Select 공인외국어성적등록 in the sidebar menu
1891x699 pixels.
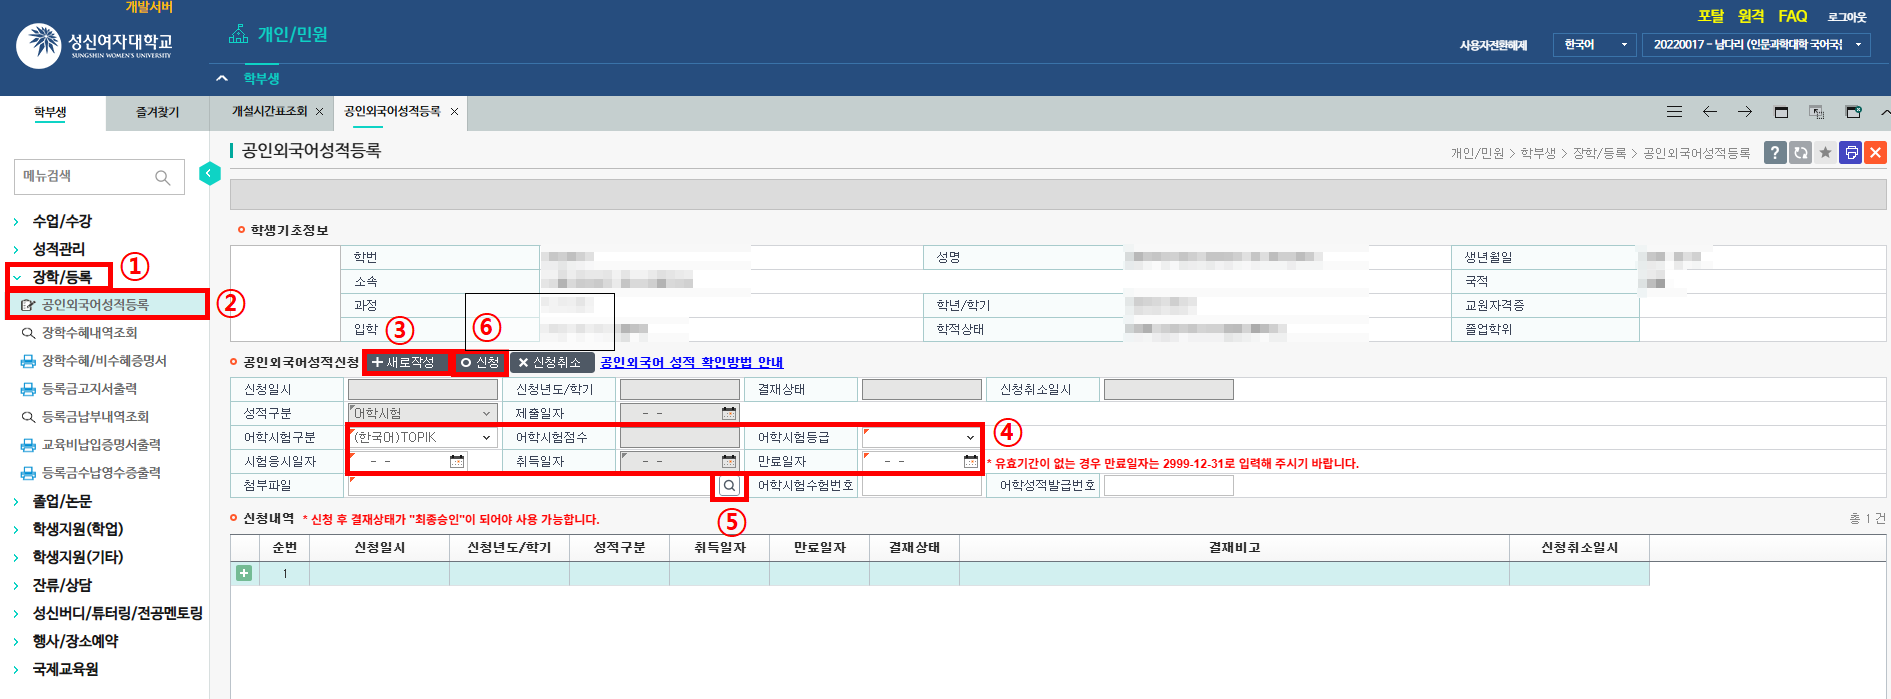(95, 305)
